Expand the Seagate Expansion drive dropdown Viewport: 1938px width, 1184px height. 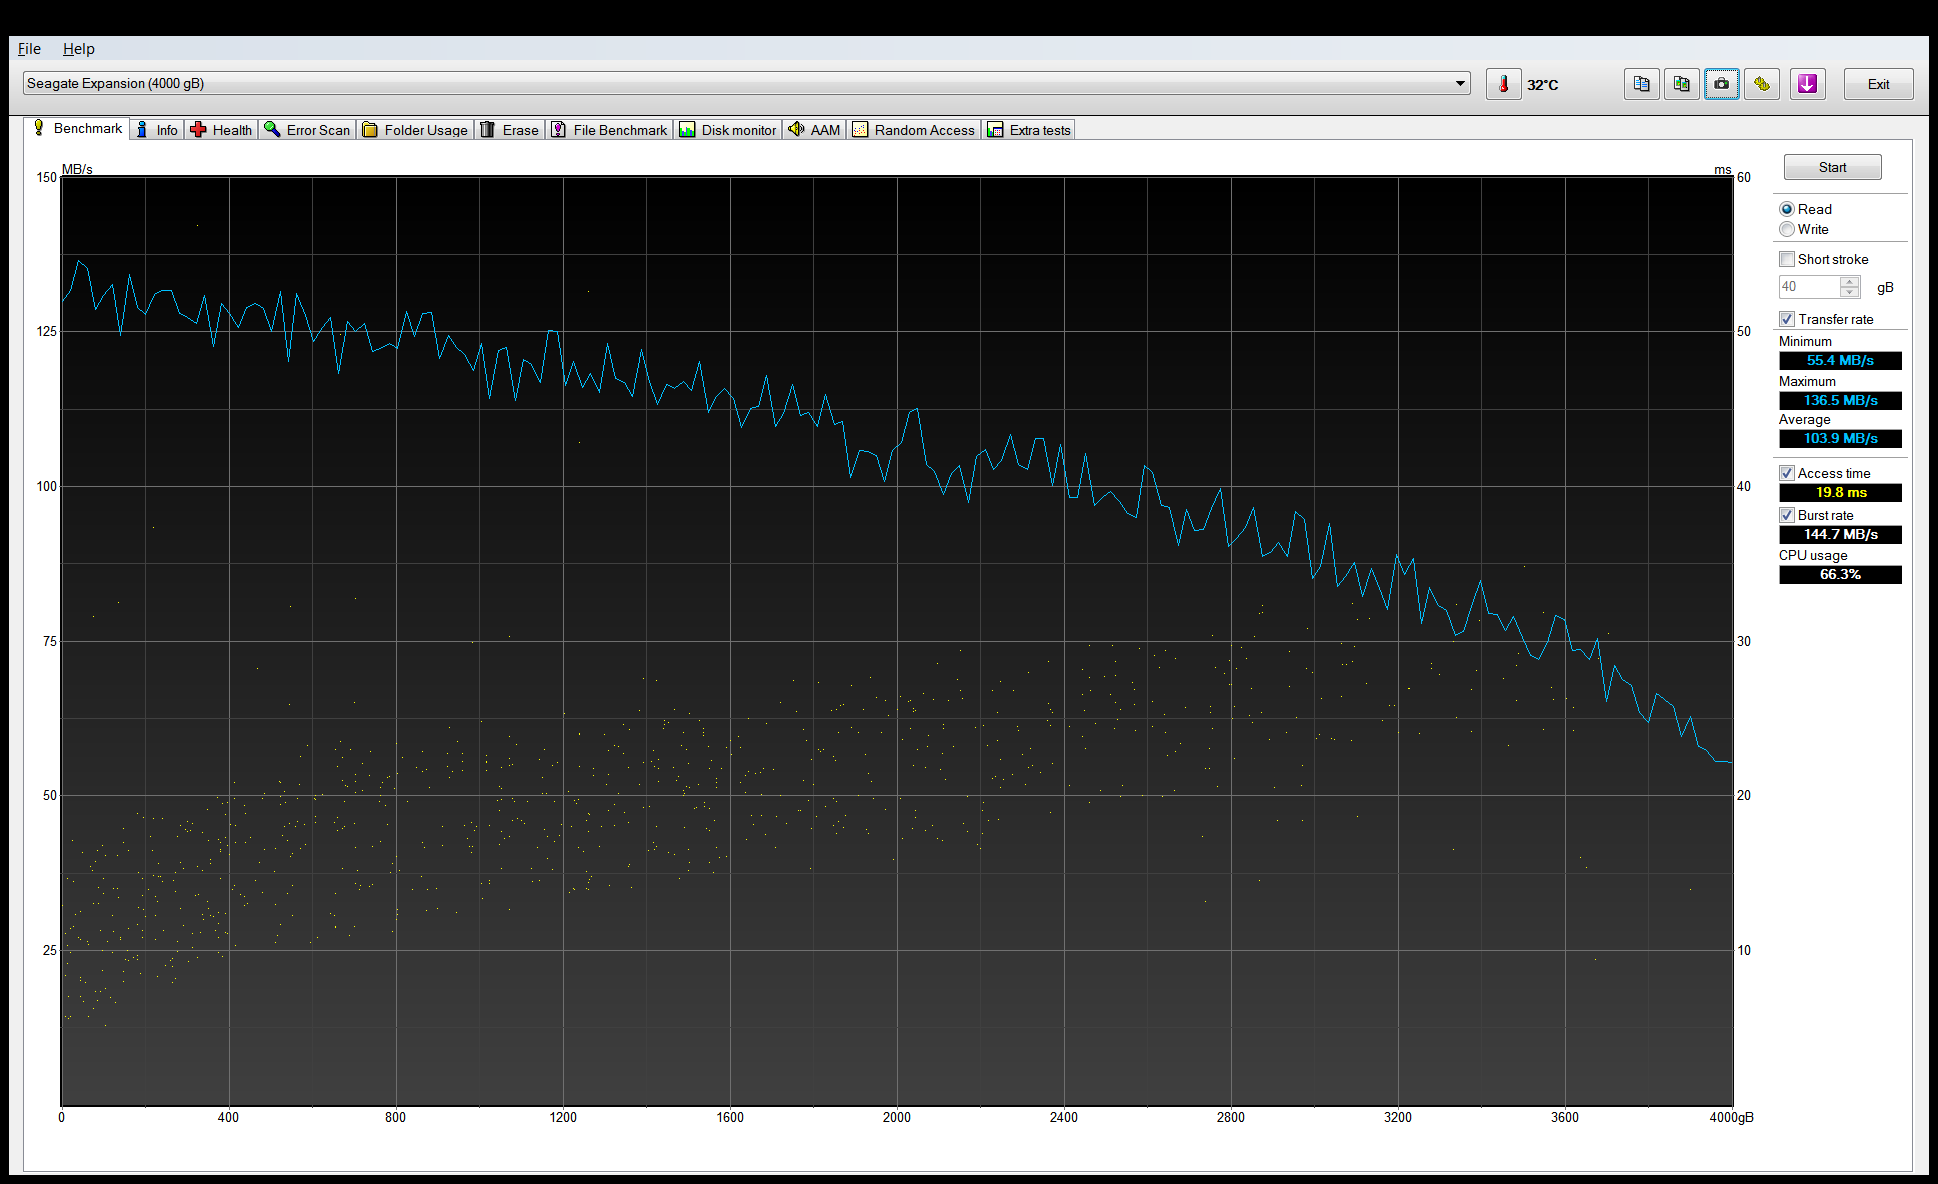[1460, 84]
